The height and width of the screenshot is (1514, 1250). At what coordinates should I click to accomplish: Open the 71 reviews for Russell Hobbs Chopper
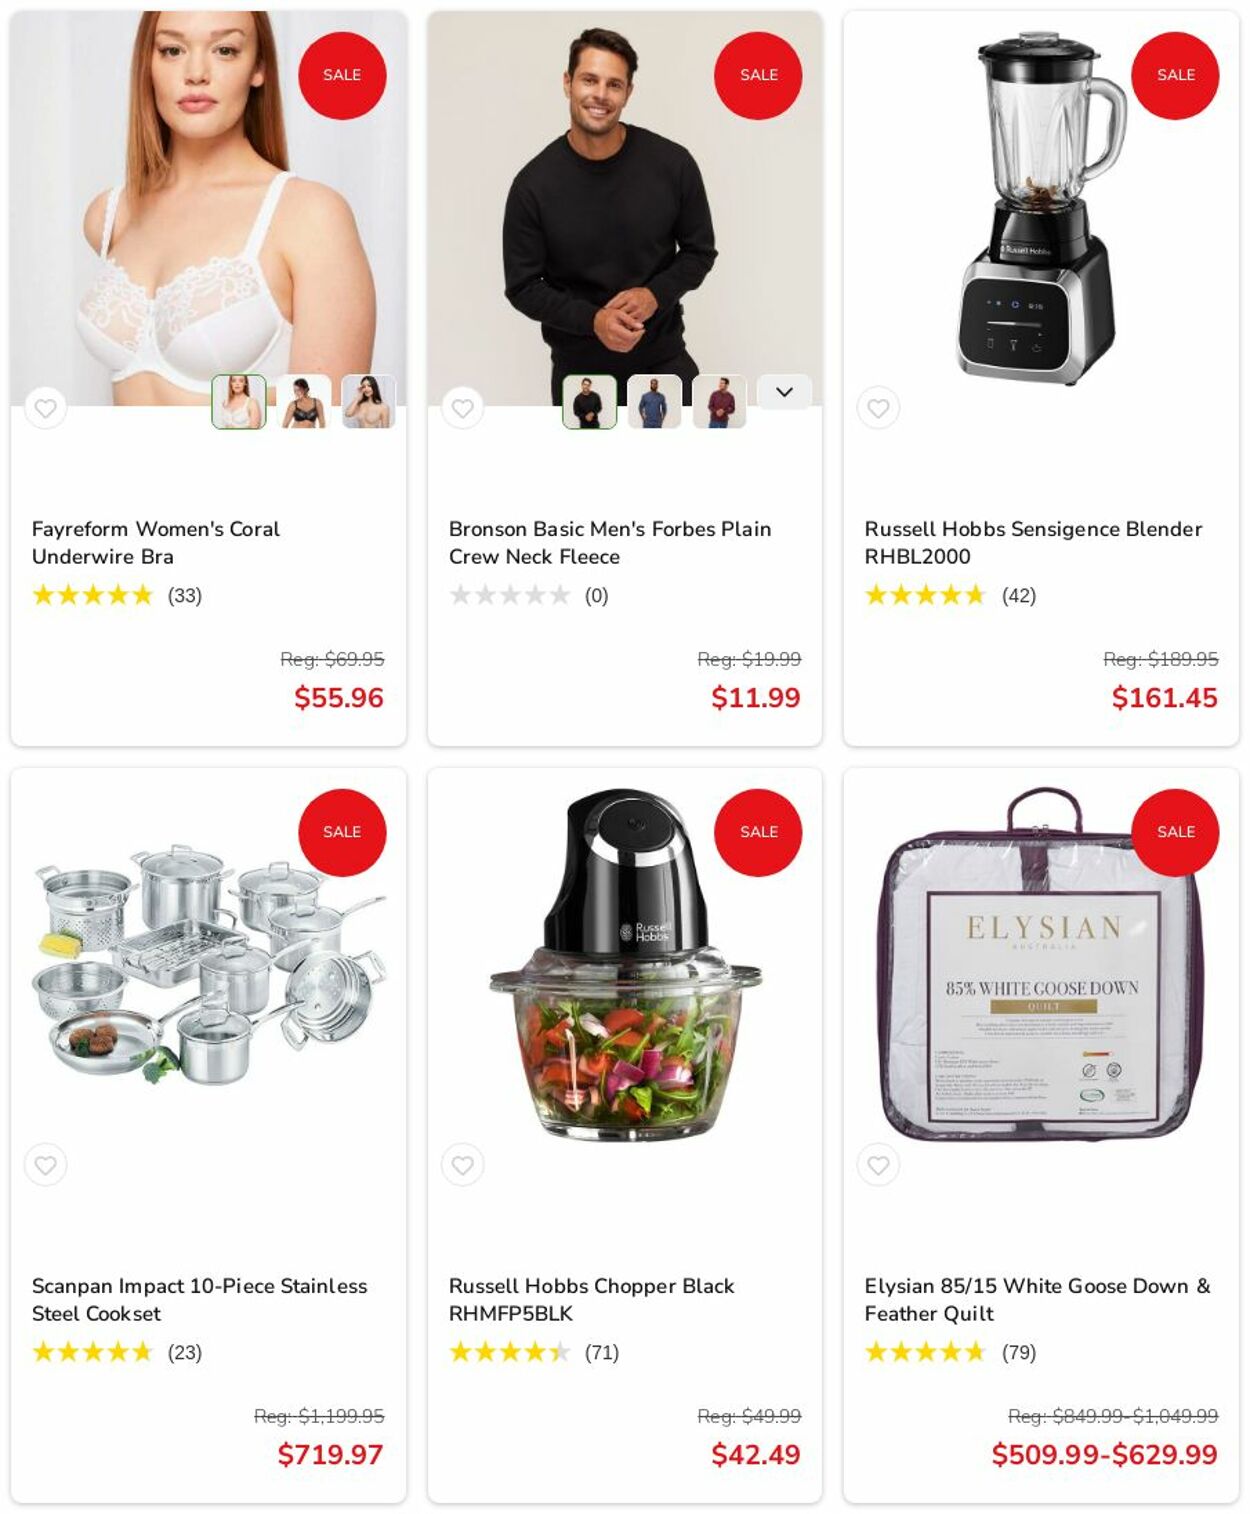click(601, 1352)
